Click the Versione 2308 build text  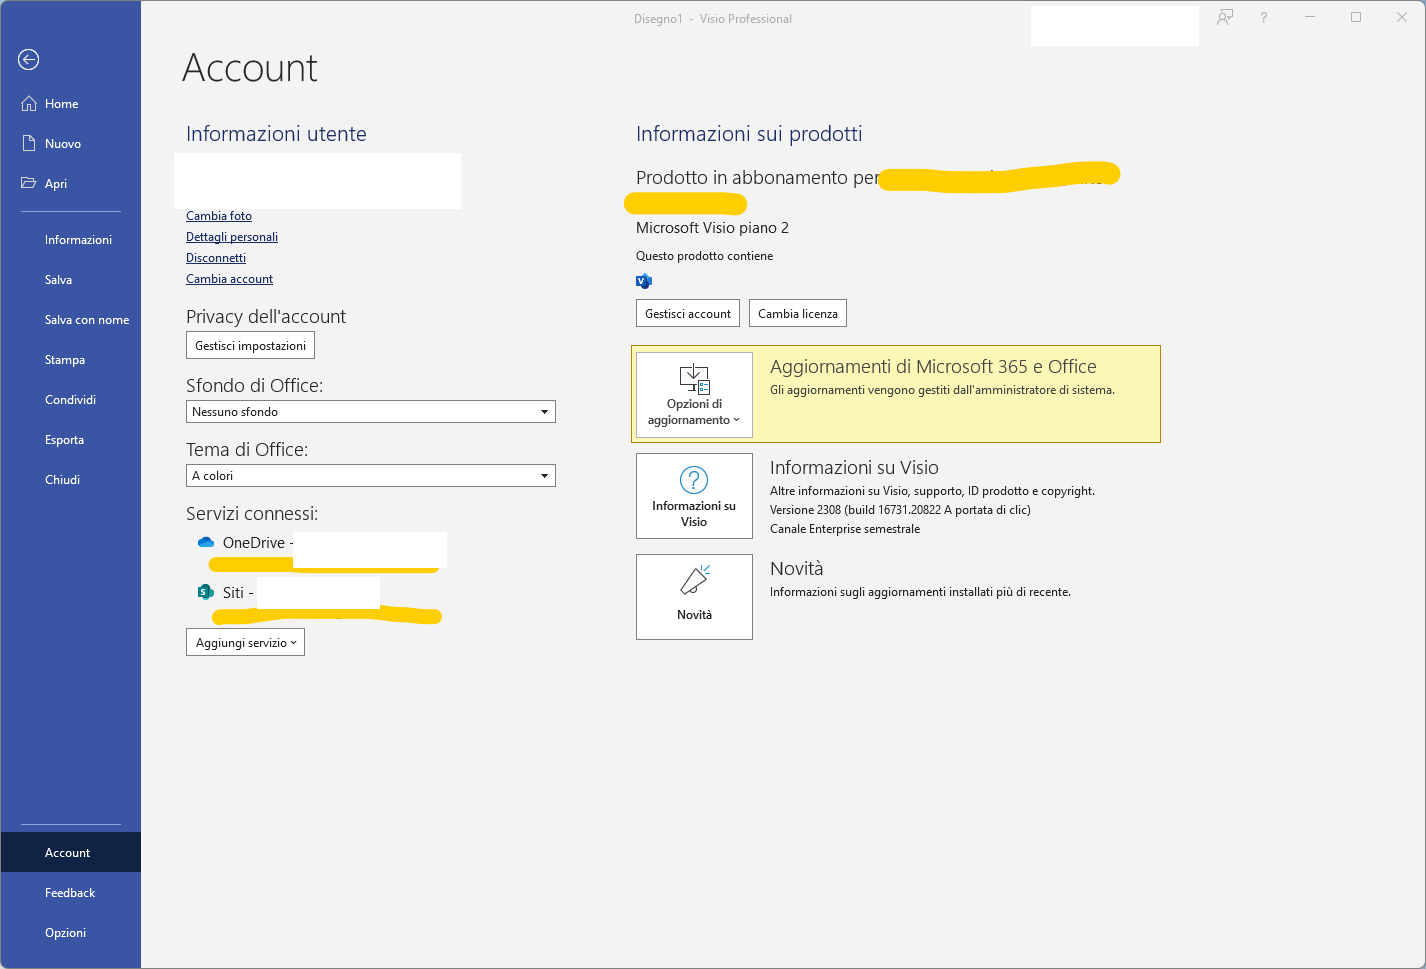click(900, 510)
